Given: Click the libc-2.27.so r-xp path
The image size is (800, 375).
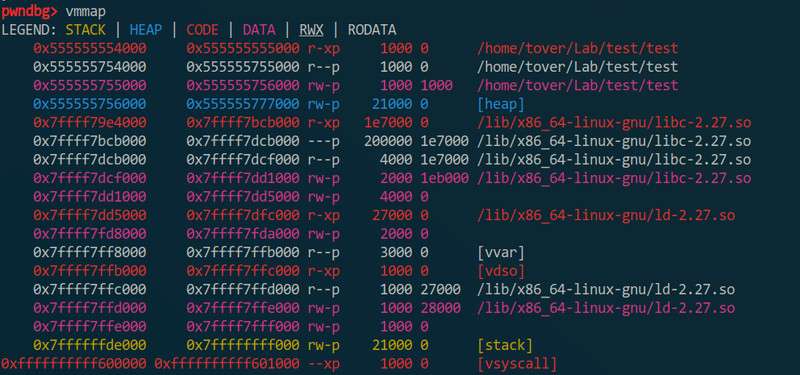Looking at the screenshot, I should click(614, 123).
